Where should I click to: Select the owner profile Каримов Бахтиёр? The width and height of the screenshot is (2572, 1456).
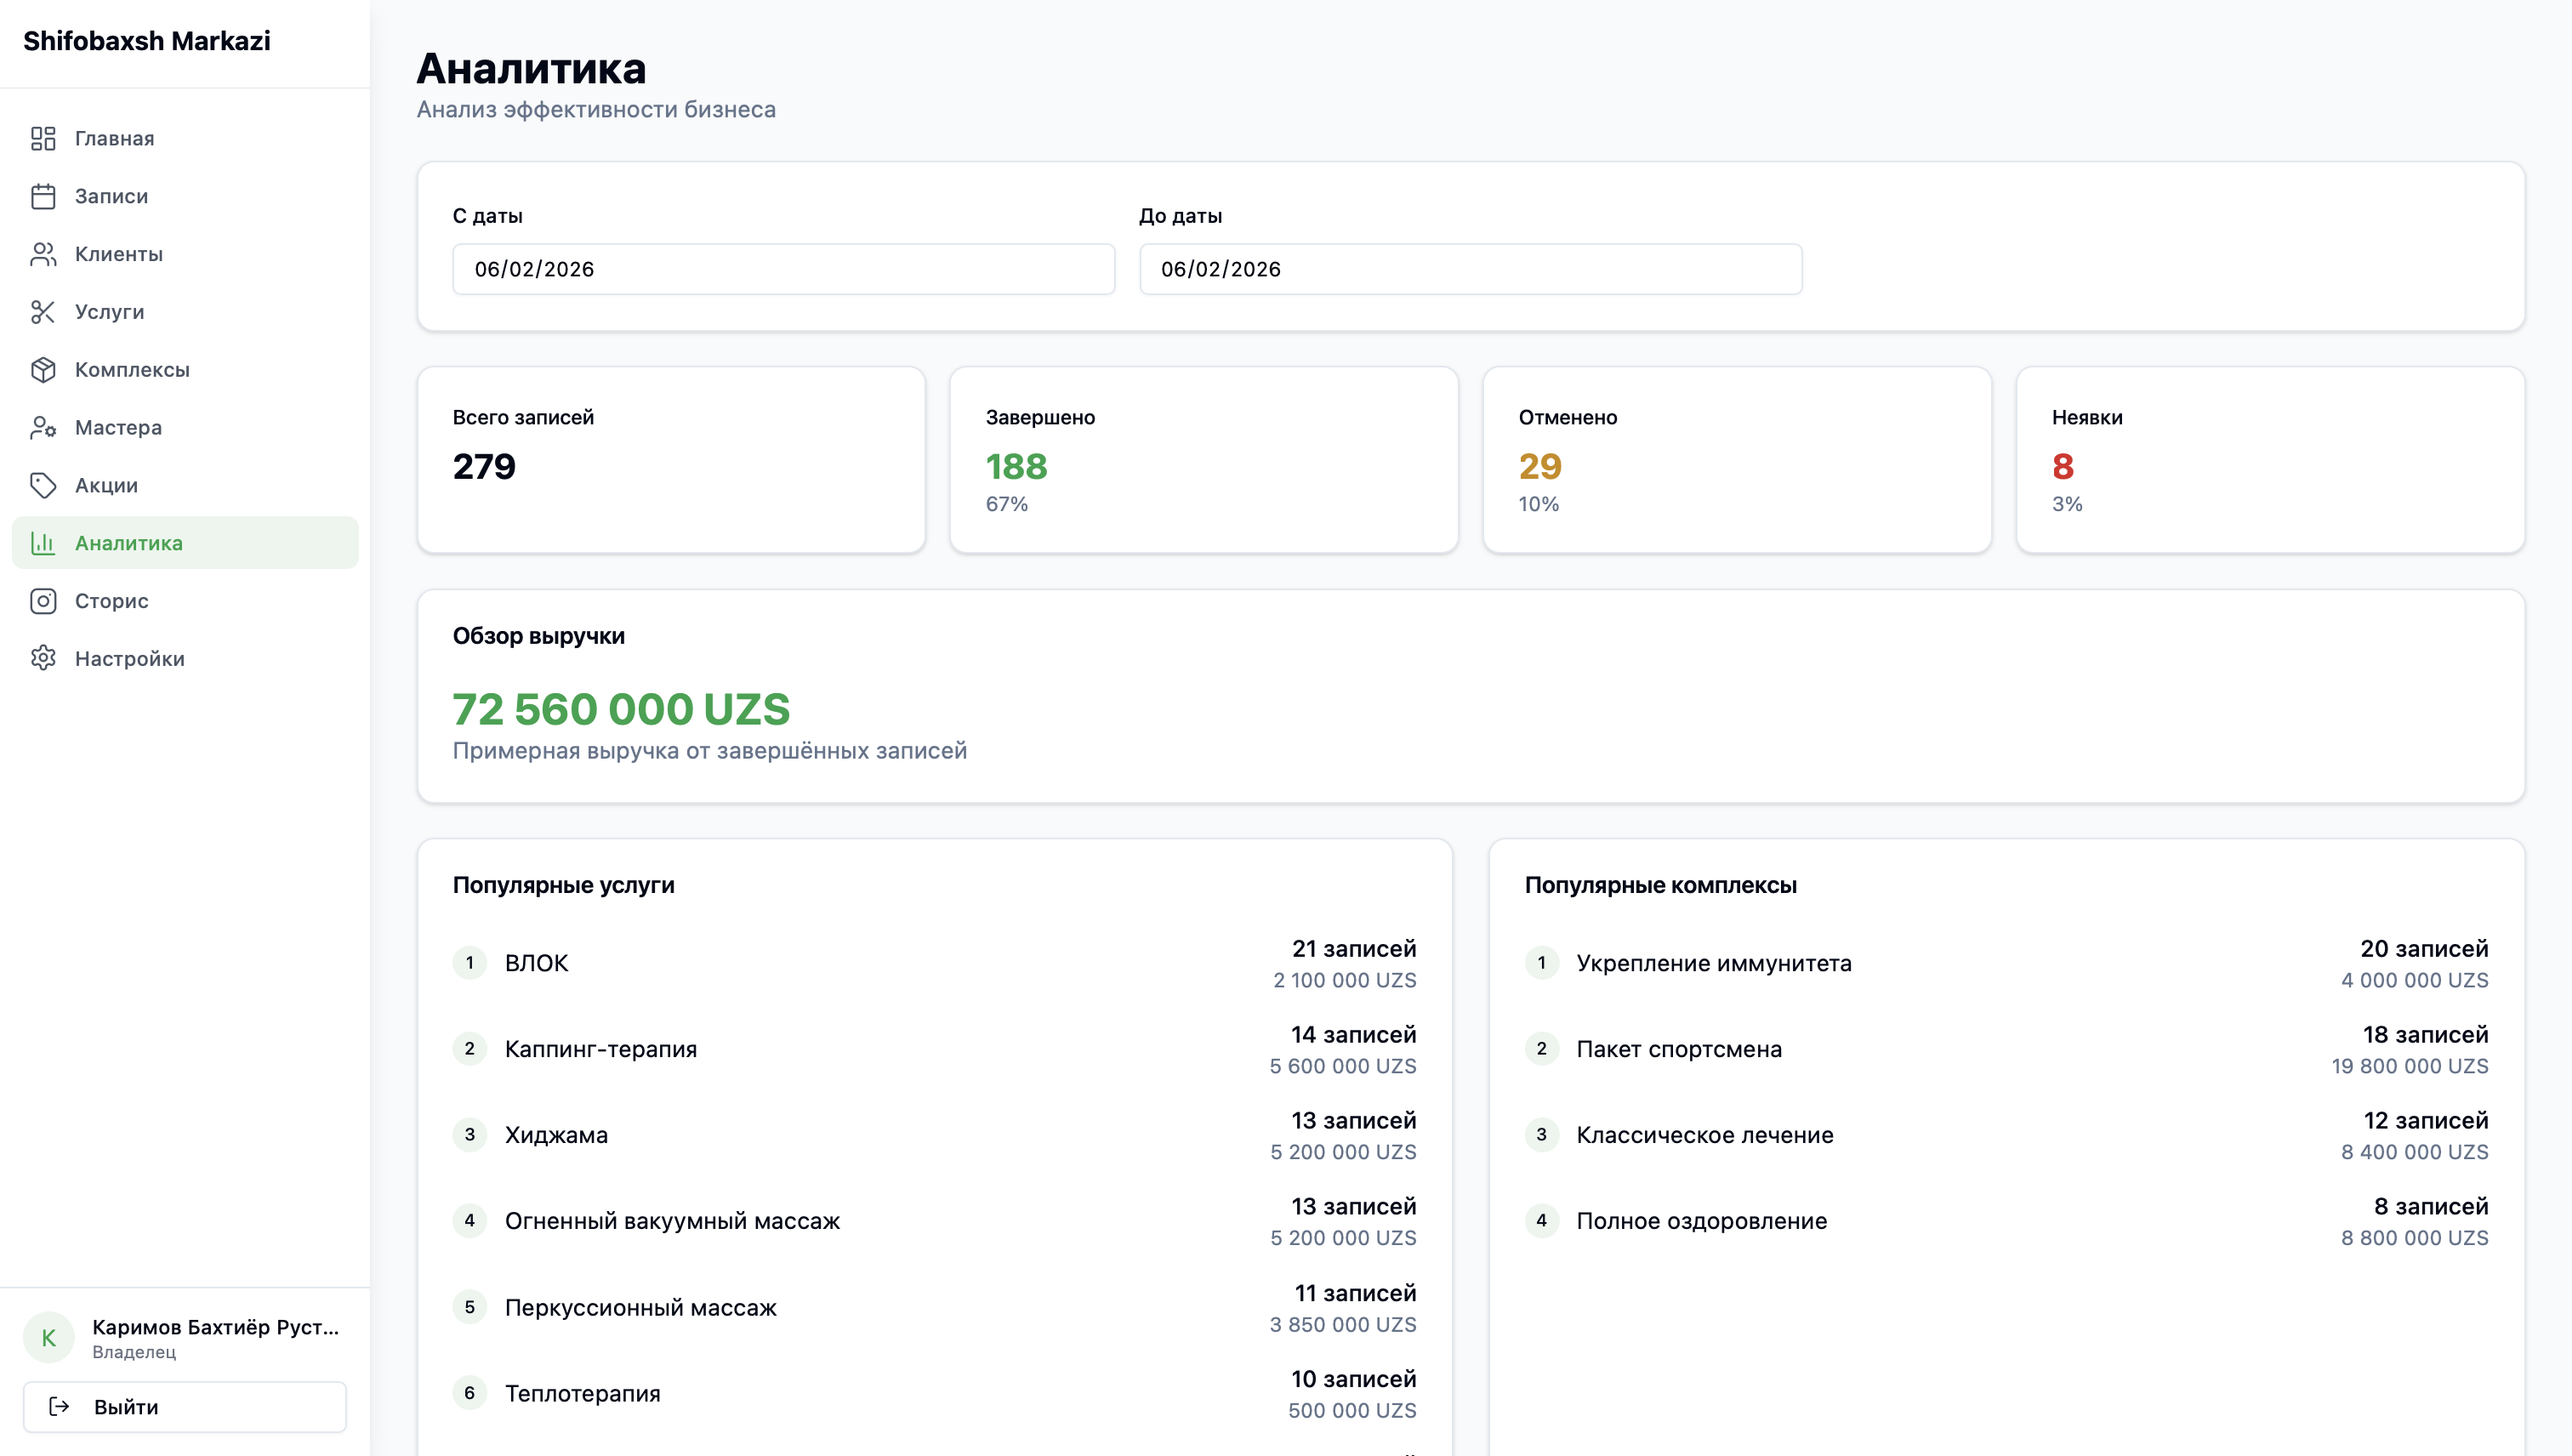tap(216, 1337)
